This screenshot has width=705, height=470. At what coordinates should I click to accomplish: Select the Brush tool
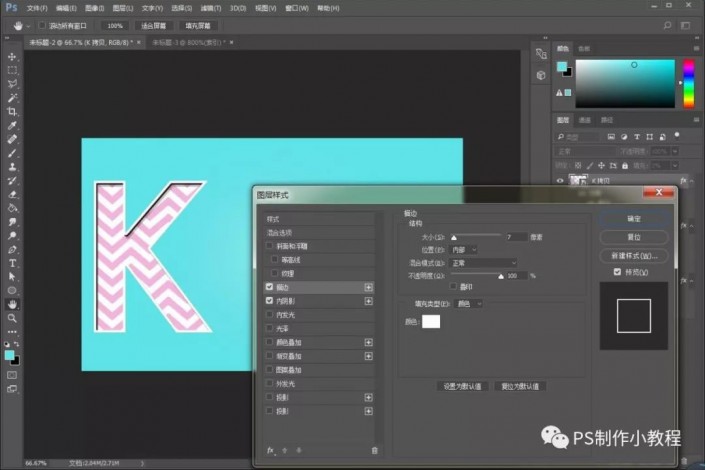[x=12, y=153]
